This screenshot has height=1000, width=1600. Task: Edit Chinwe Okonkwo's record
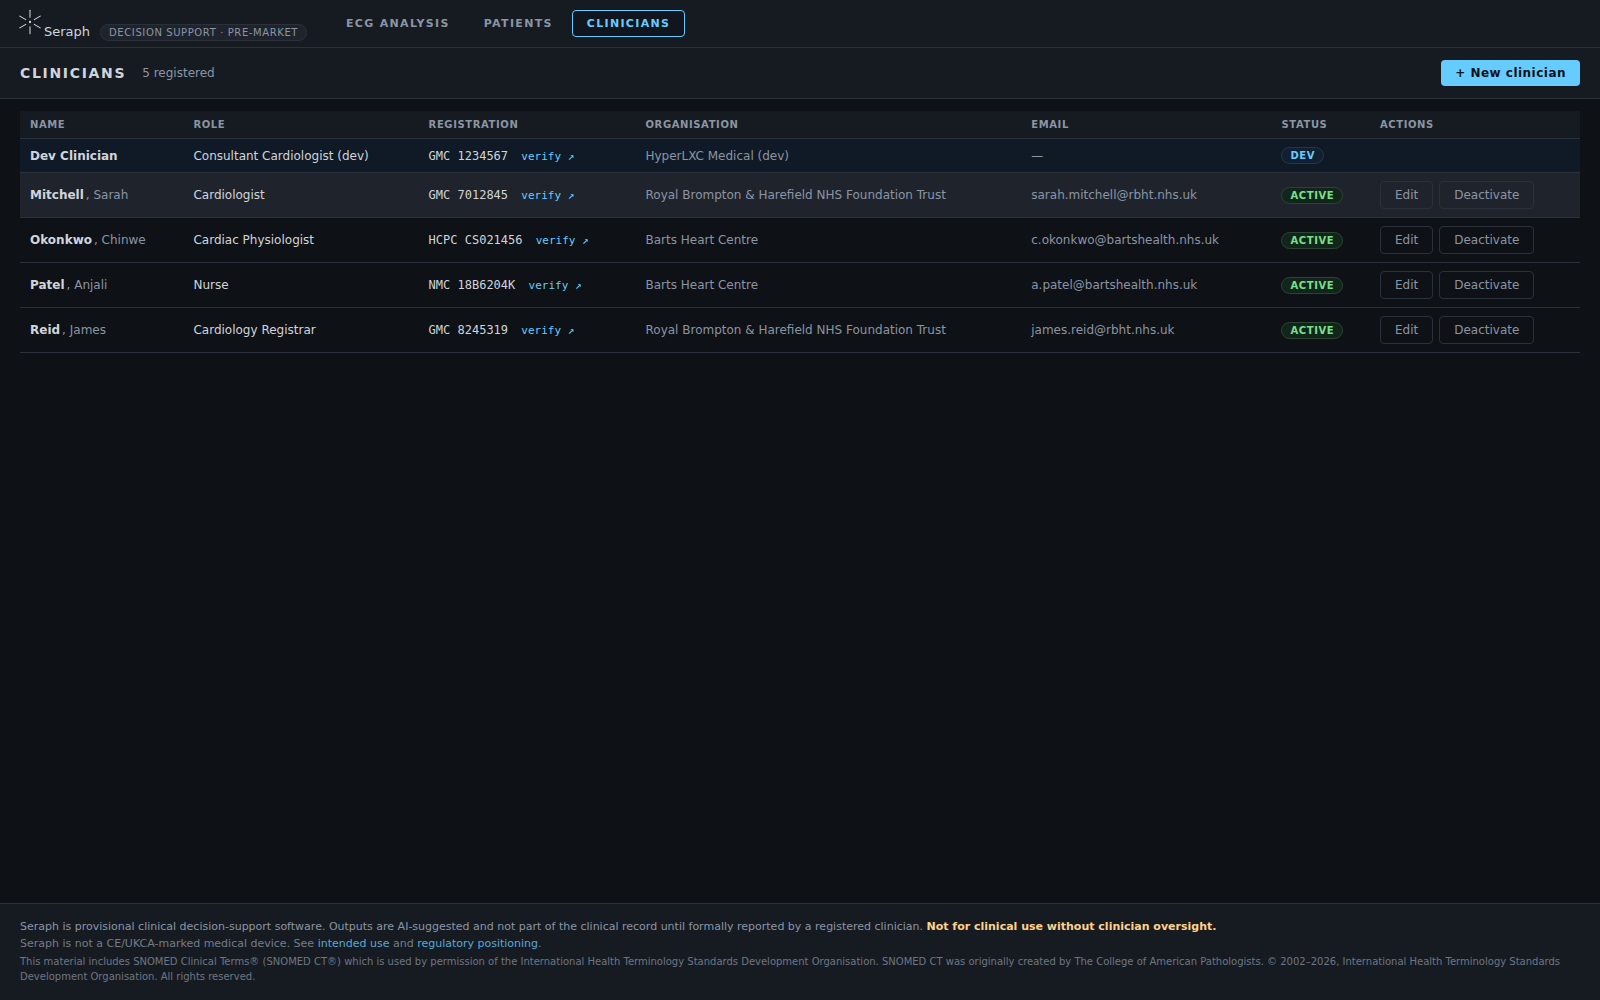click(x=1406, y=240)
